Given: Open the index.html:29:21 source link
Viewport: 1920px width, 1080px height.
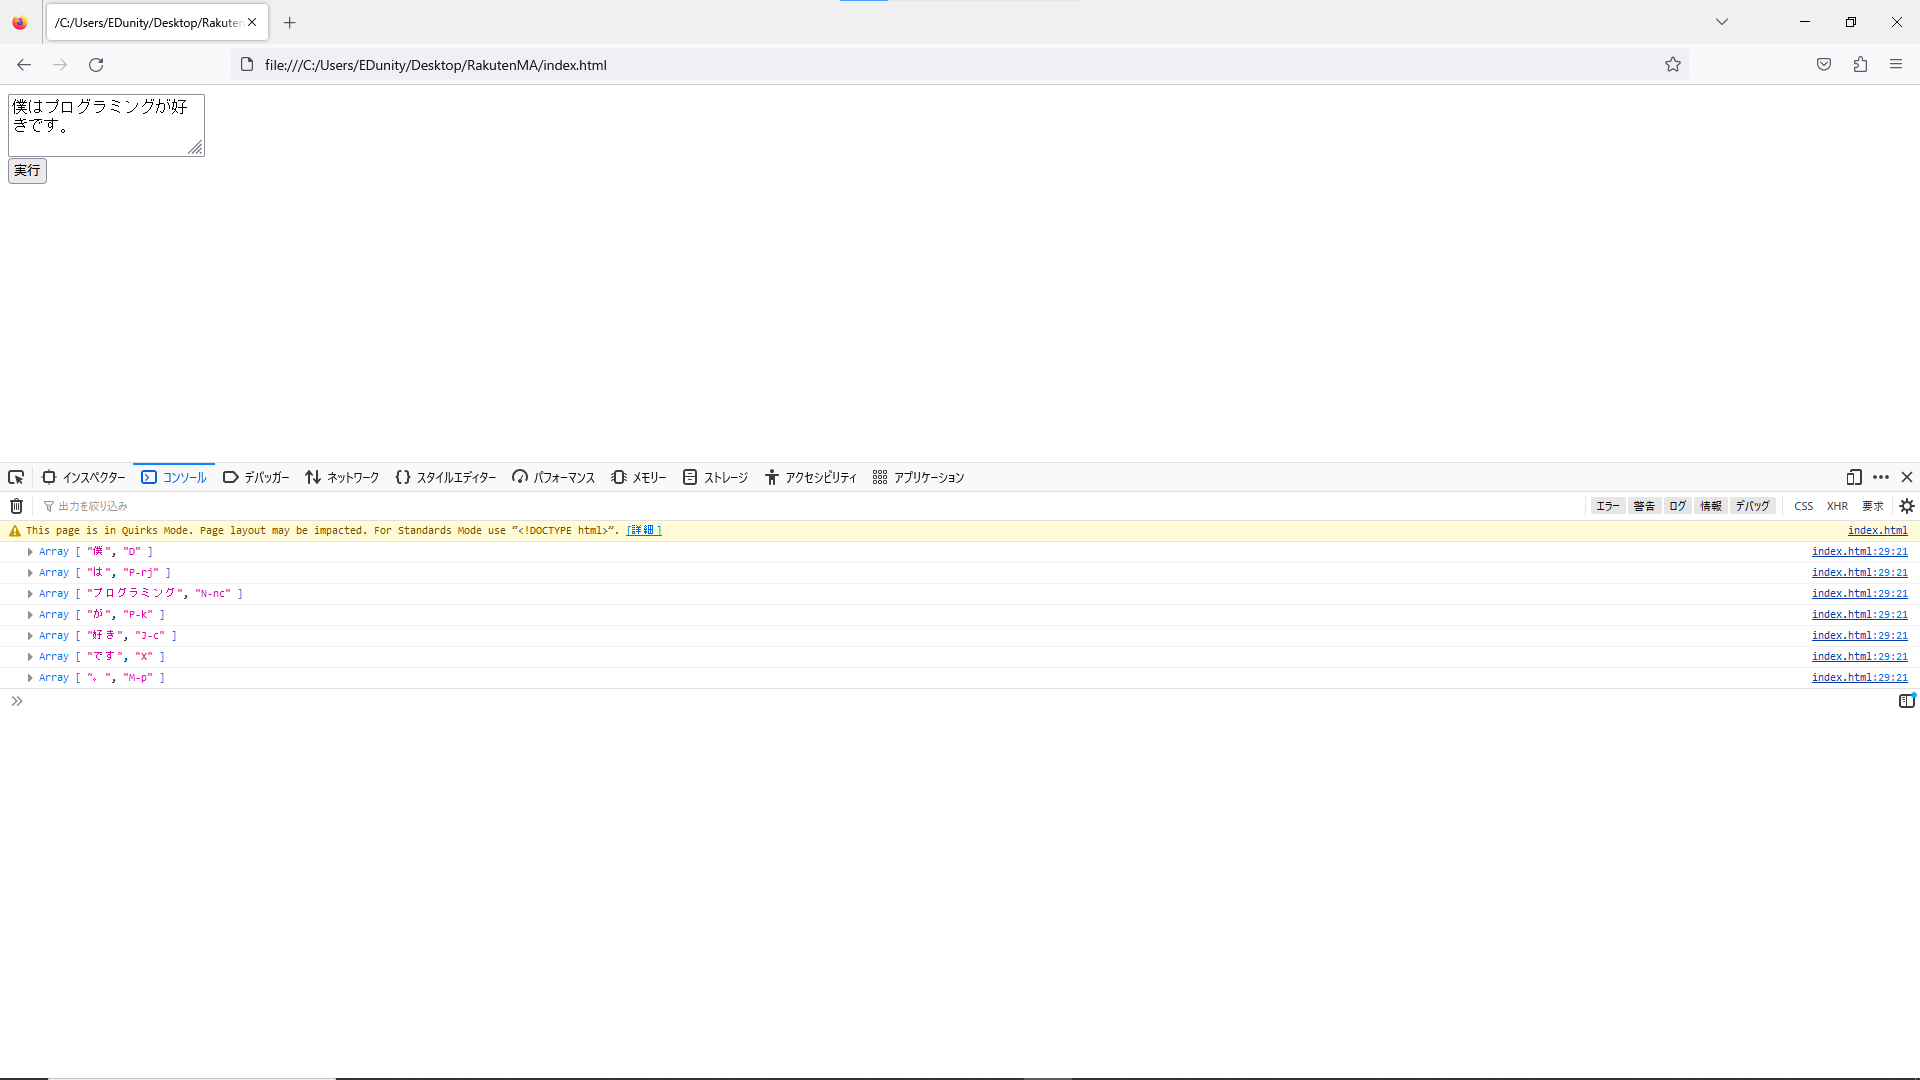Looking at the screenshot, I should click(1860, 551).
